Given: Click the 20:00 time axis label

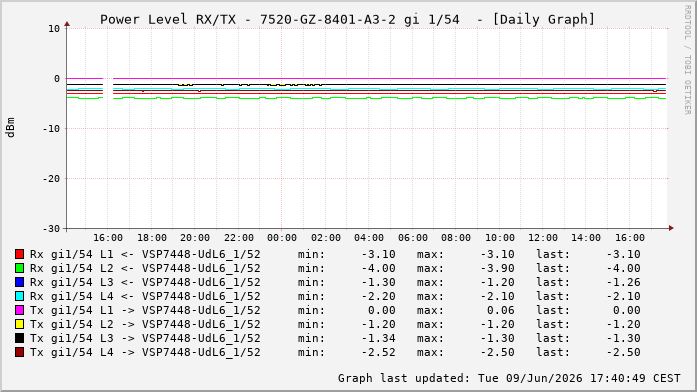Looking at the screenshot, I should coord(195,238).
